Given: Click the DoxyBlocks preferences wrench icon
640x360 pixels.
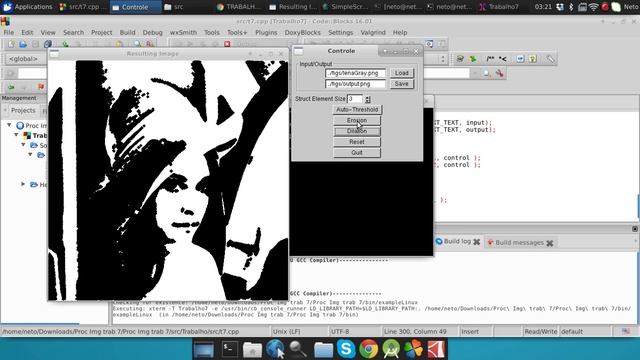Looking at the screenshot, I should click(x=550, y=59).
